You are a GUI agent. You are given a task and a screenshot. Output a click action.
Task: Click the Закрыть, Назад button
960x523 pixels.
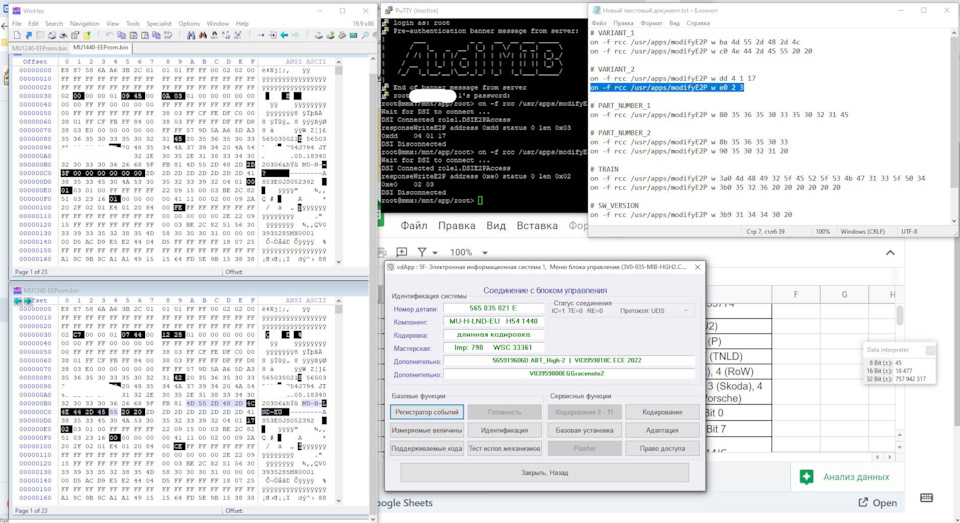click(x=544, y=473)
